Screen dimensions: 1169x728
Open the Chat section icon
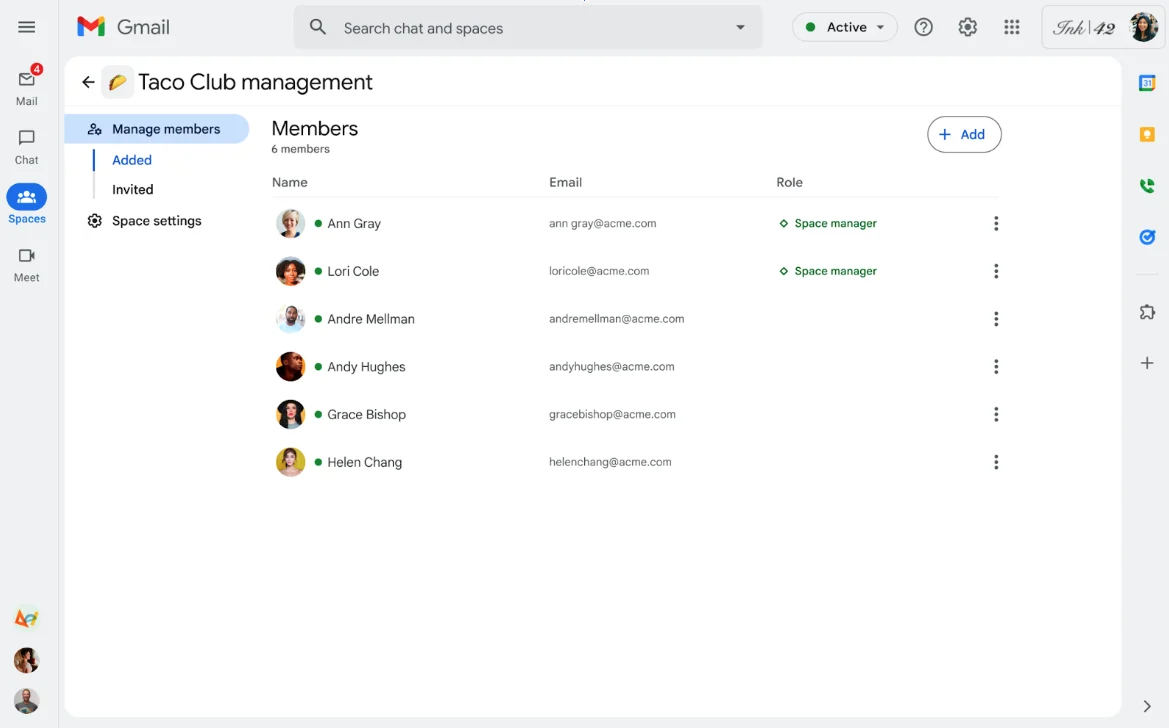(x=27, y=138)
